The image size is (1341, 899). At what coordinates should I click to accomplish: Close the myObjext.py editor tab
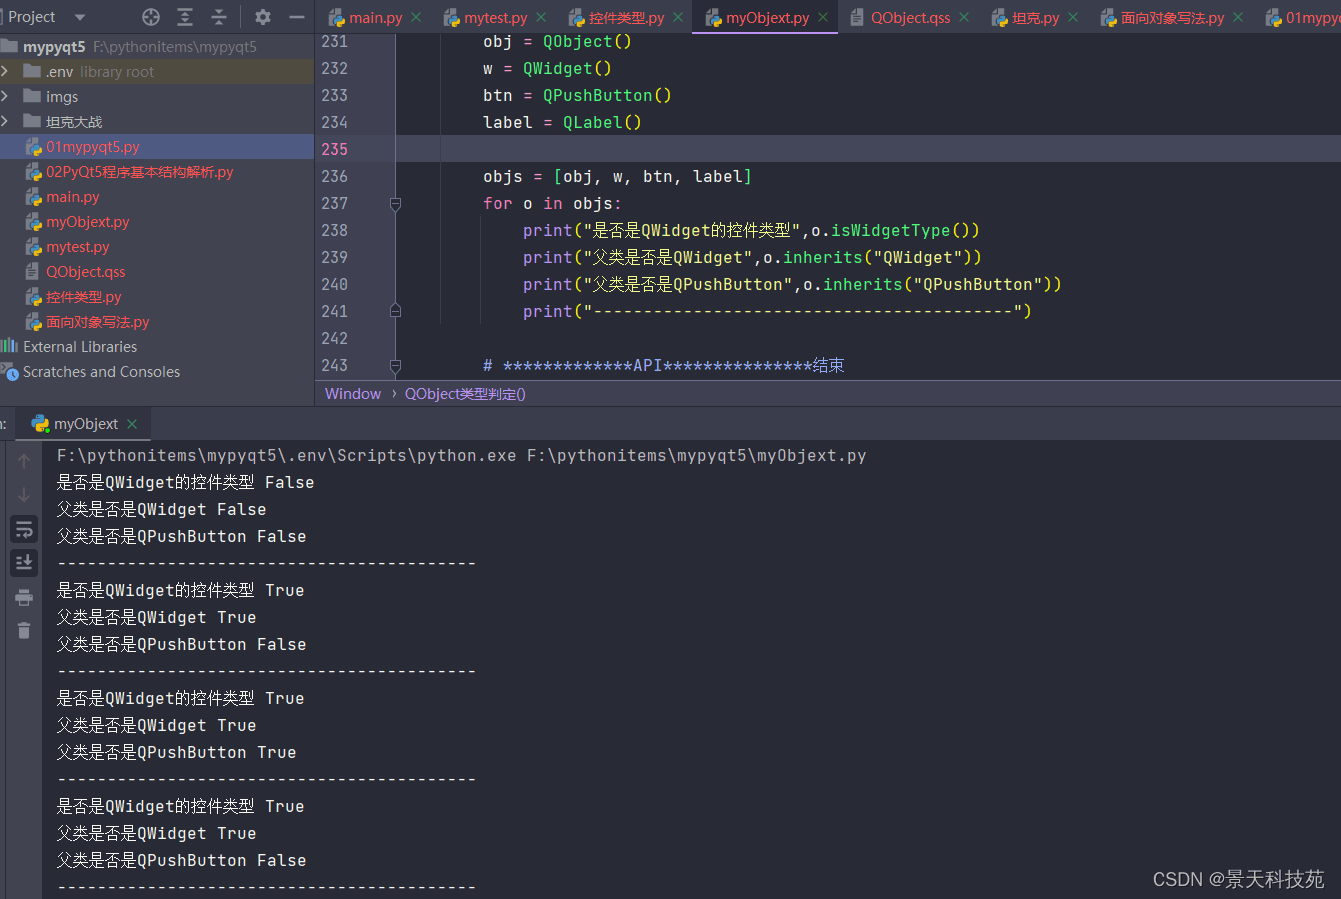(x=823, y=17)
